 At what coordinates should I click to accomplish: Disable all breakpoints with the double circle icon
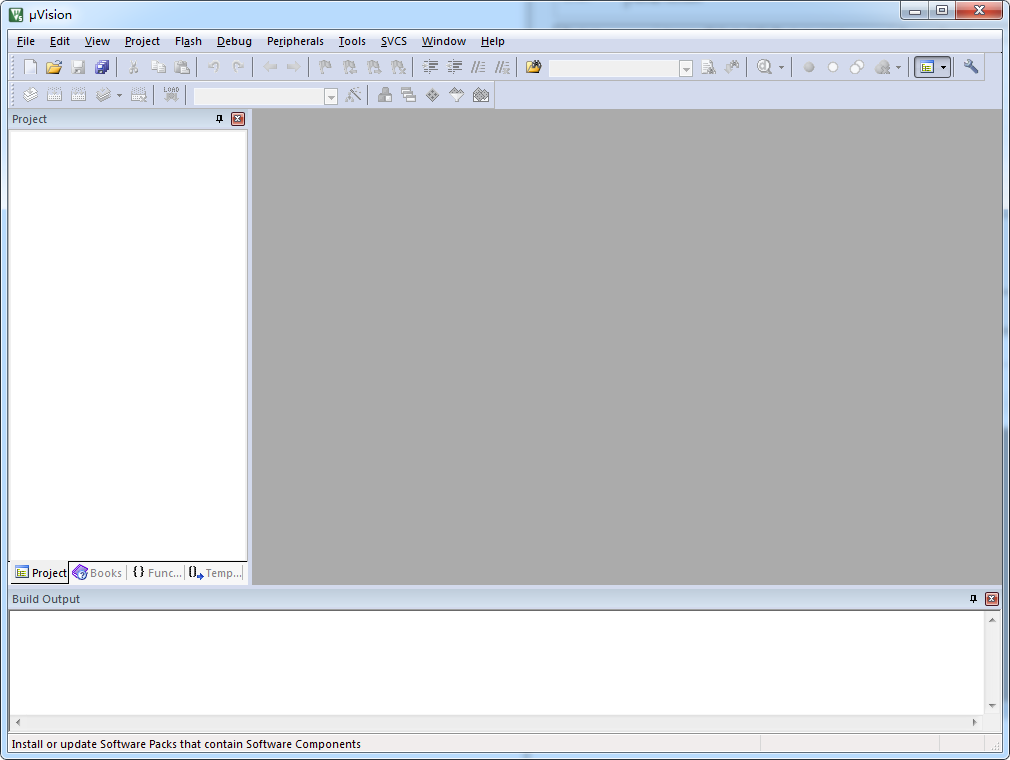point(857,67)
